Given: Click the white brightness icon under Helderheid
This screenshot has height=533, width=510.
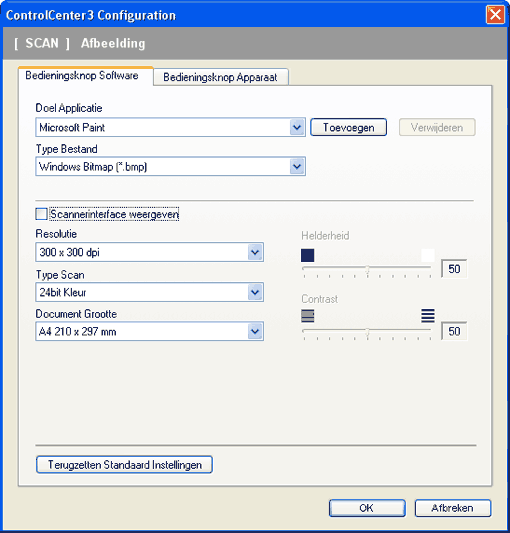Looking at the screenshot, I should click(x=428, y=255).
